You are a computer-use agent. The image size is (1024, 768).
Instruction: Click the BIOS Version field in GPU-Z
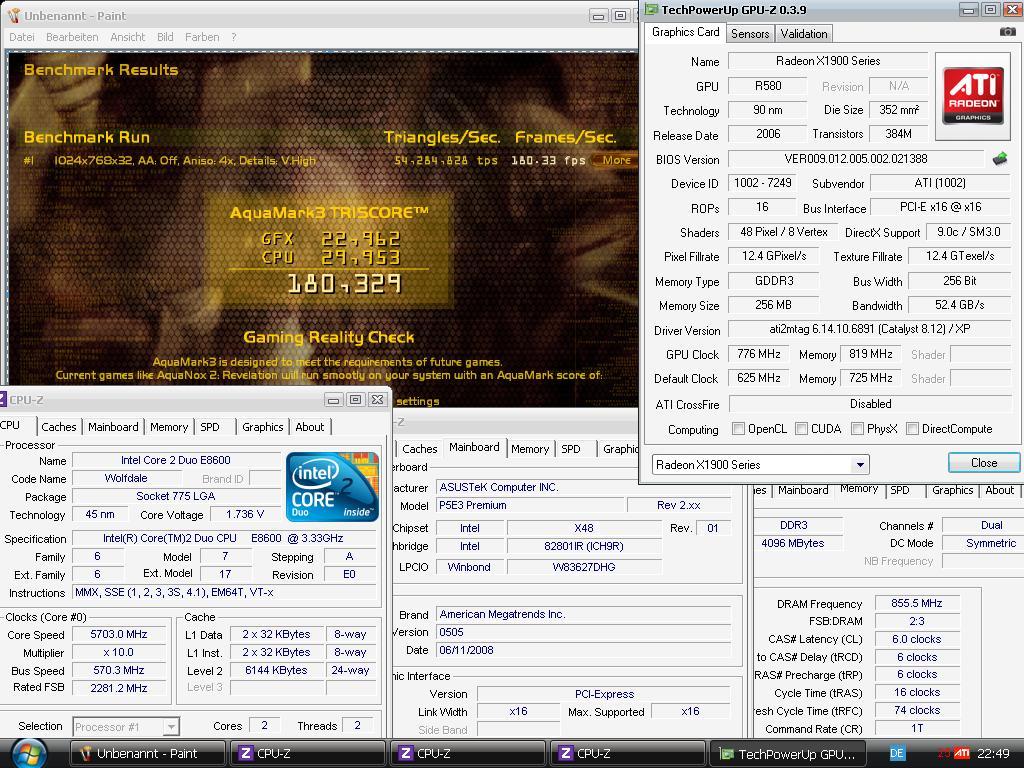tap(856, 159)
